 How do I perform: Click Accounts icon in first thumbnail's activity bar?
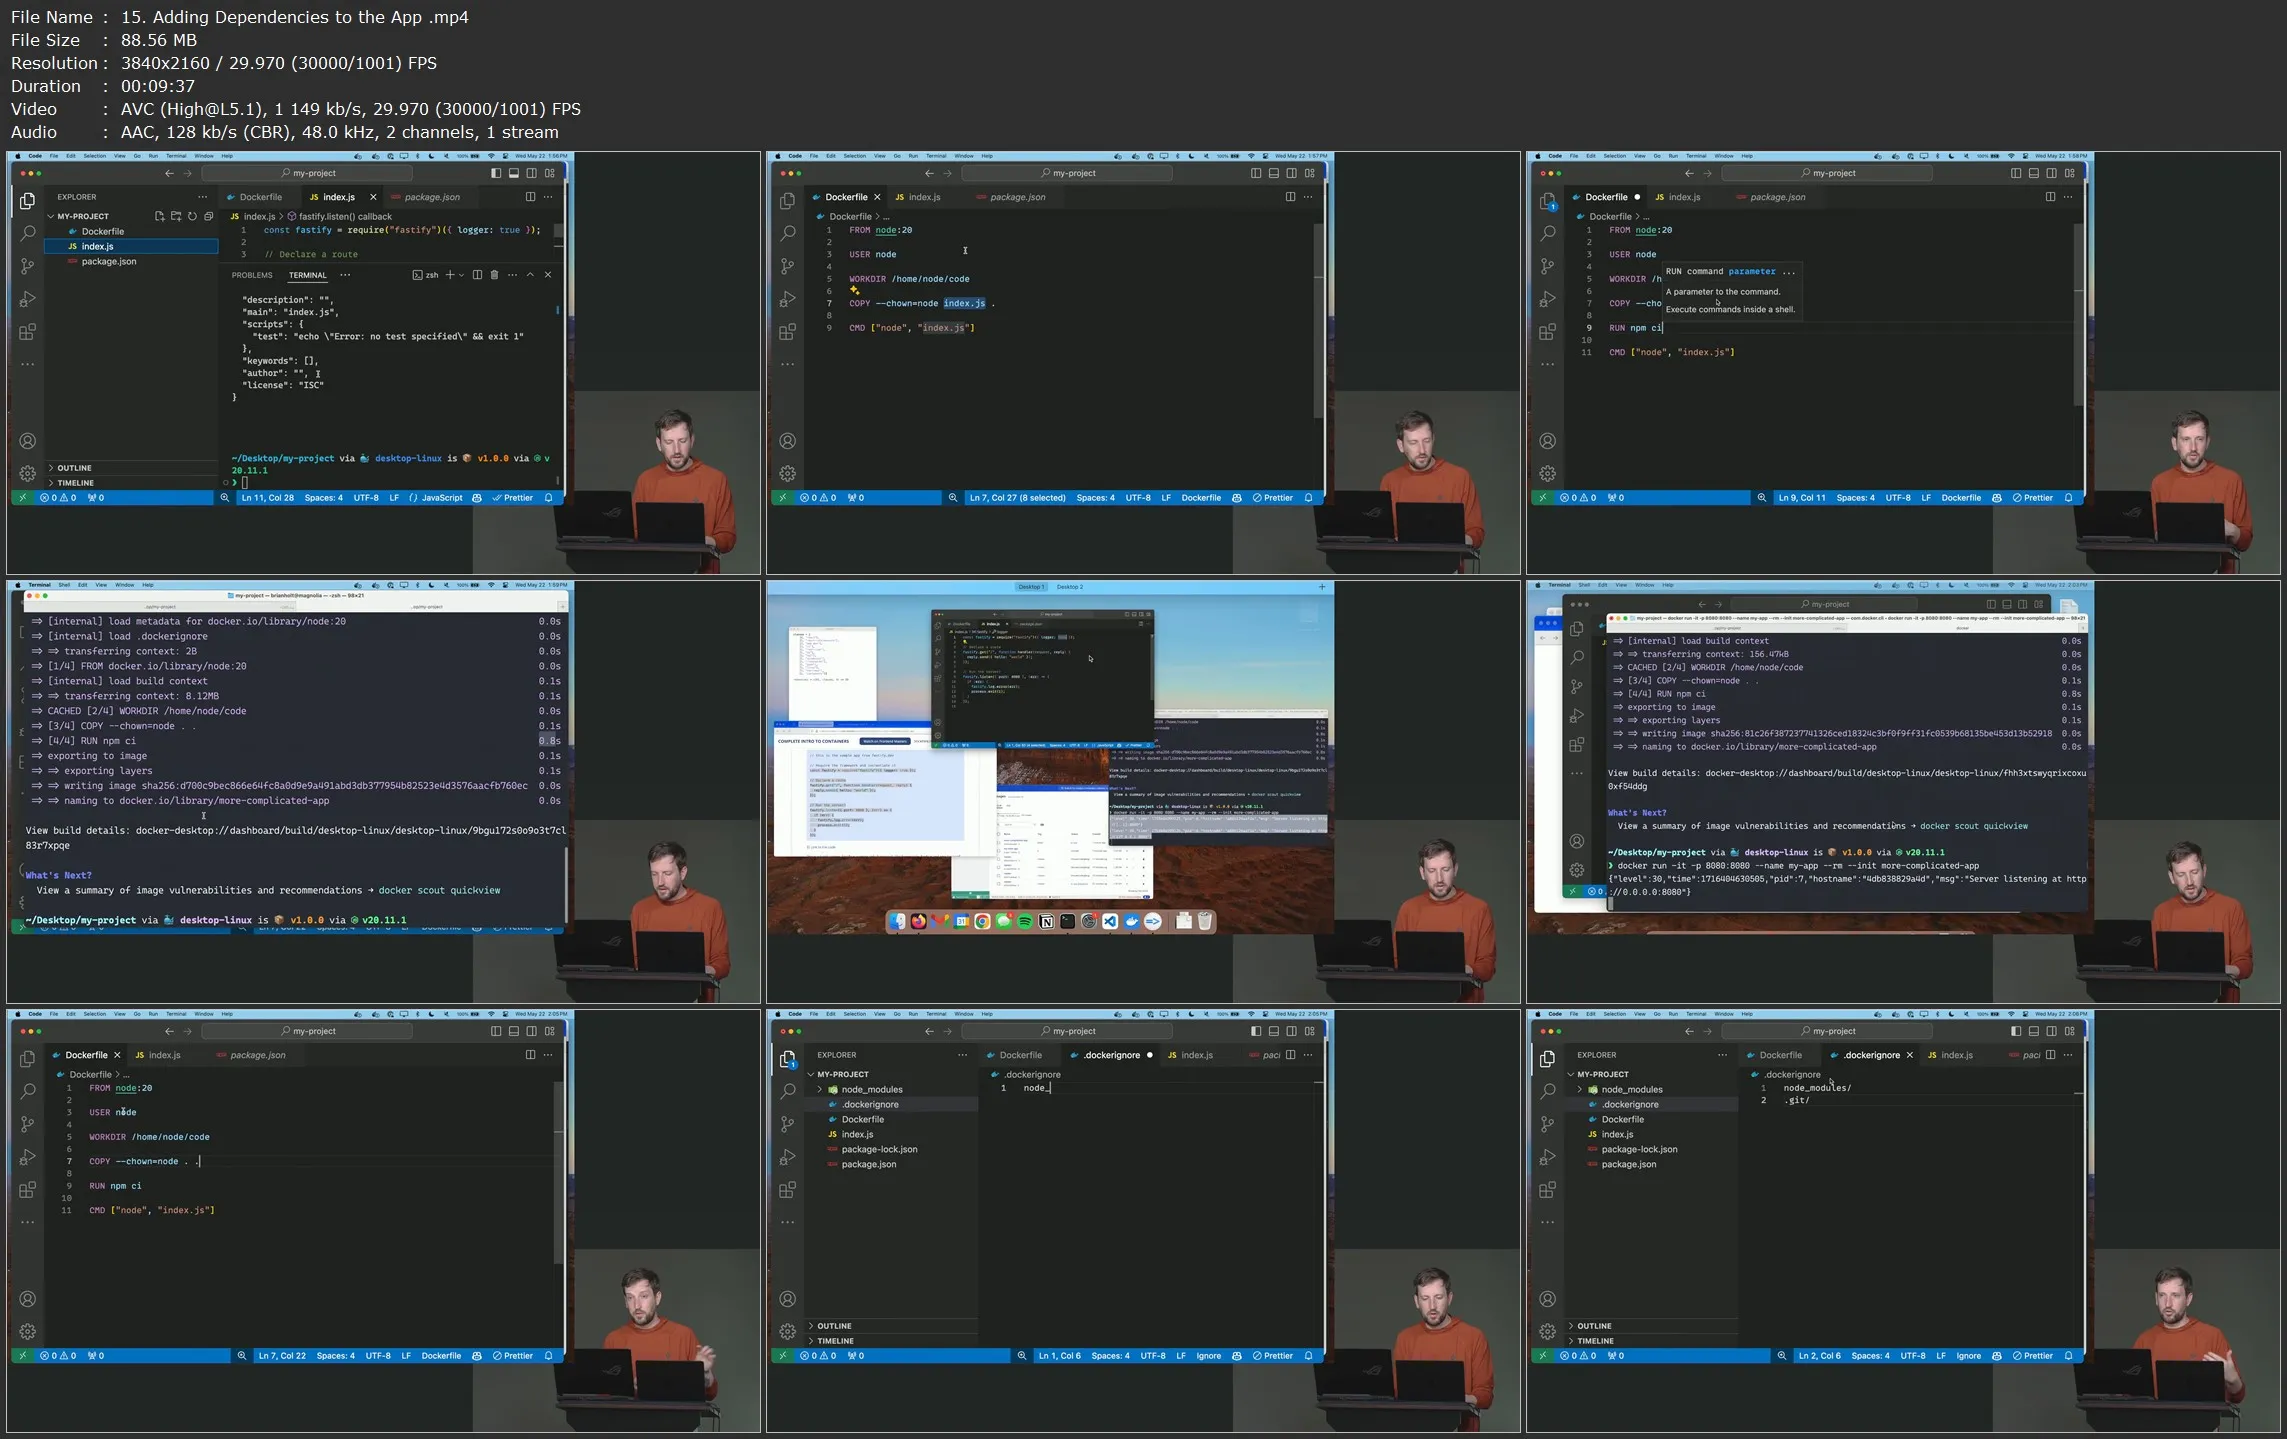(x=28, y=441)
